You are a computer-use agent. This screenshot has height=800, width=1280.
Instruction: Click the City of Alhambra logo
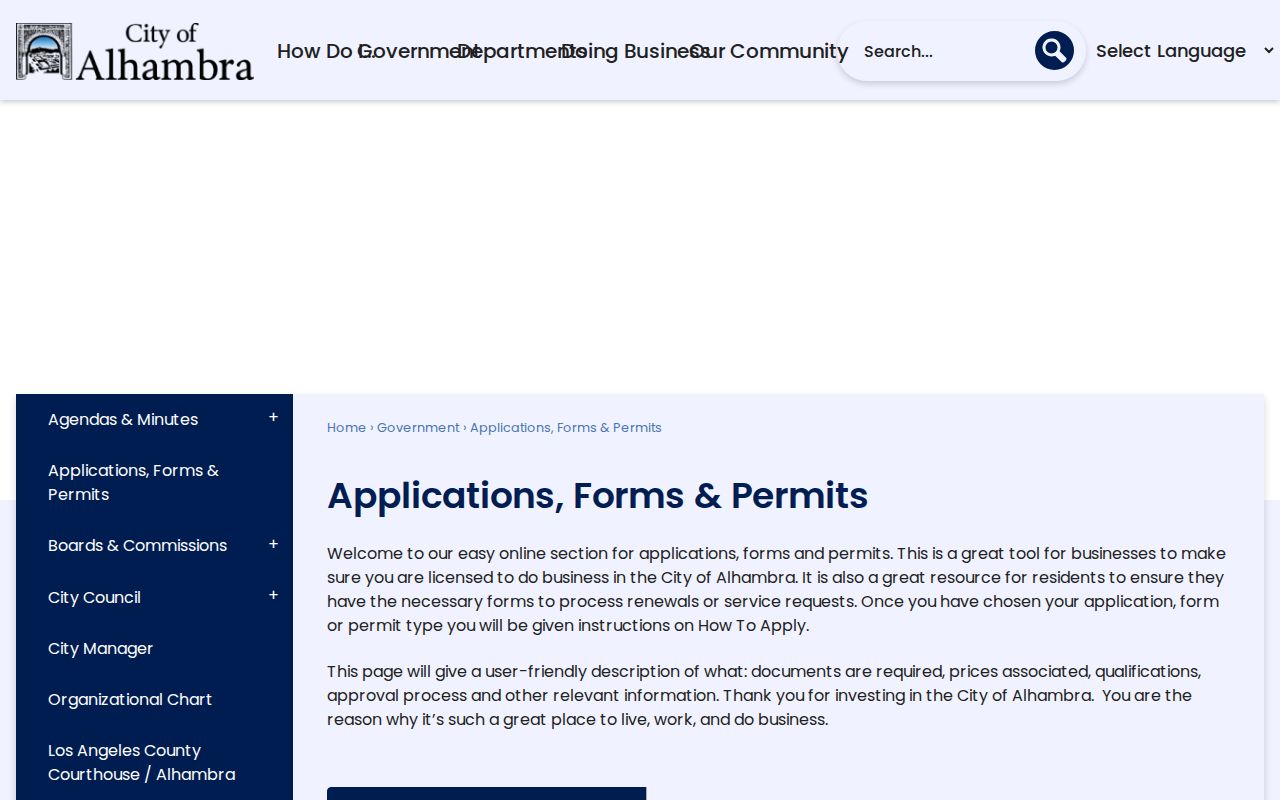pyautogui.click(x=135, y=51)
